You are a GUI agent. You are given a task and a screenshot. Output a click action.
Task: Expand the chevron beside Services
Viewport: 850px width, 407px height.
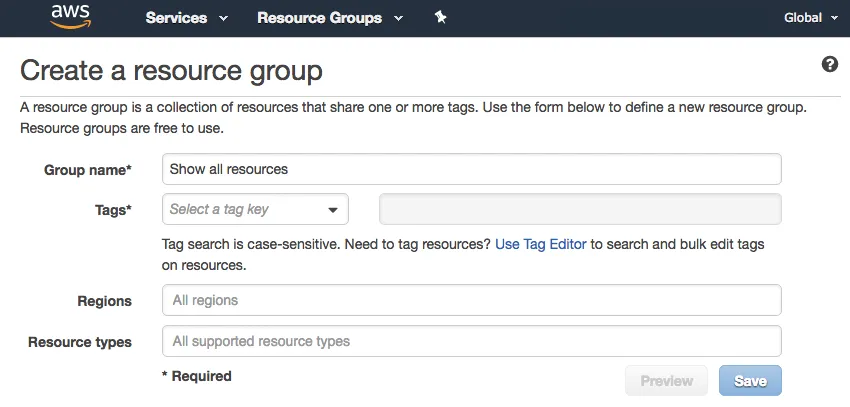[x=223, y=19]
